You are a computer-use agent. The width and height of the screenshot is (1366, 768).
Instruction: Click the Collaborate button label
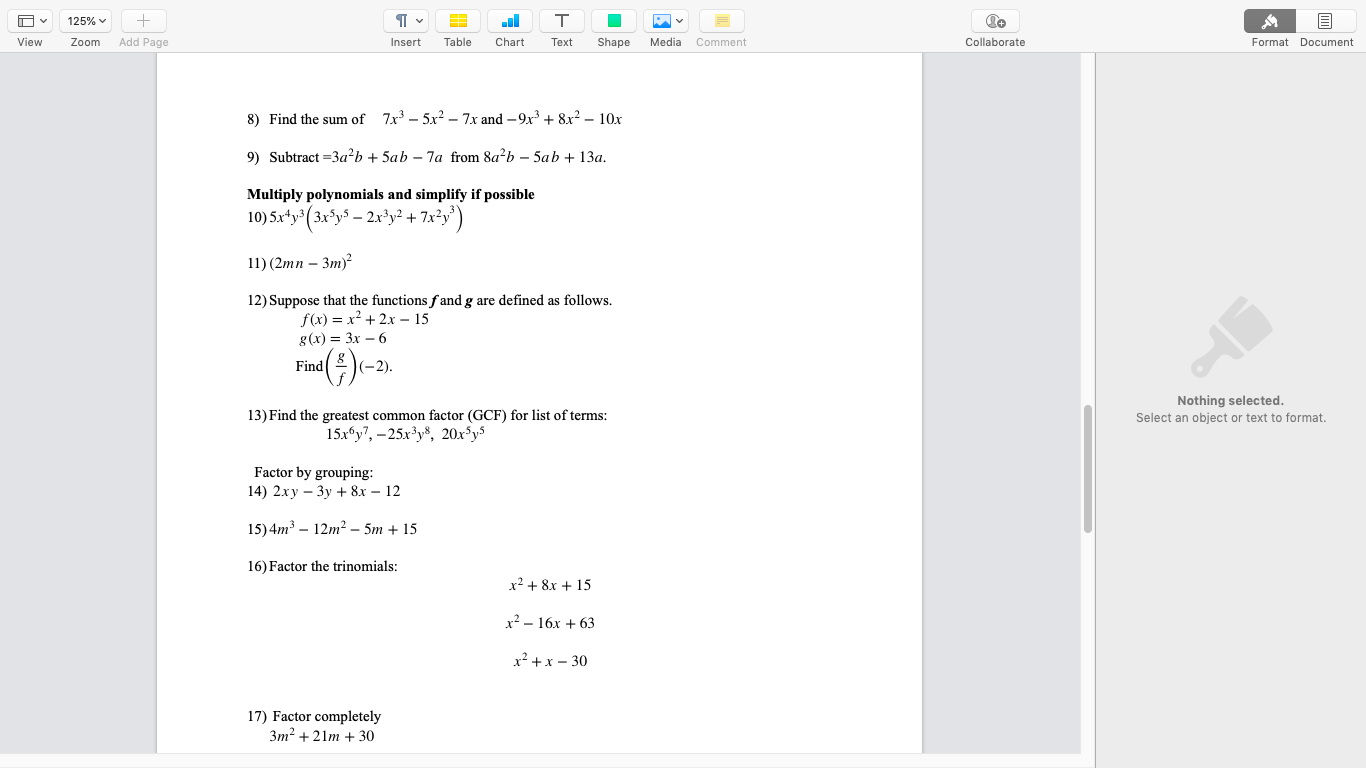994,42
